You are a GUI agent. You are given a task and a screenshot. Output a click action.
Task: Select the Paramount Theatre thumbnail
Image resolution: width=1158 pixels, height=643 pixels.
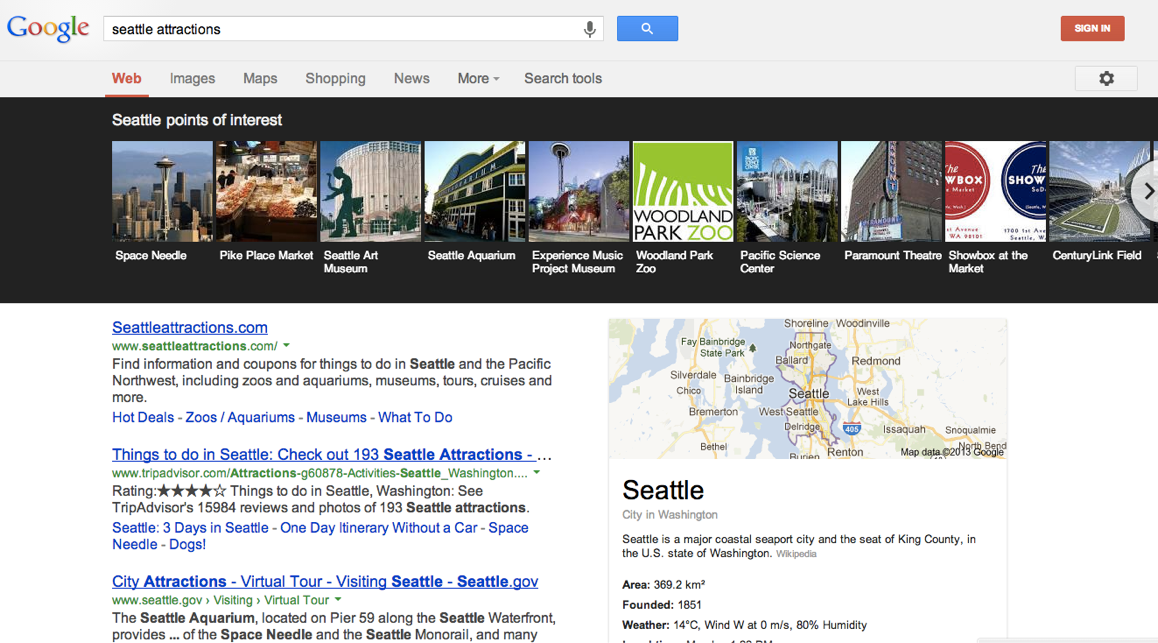[x=891, y=191]
